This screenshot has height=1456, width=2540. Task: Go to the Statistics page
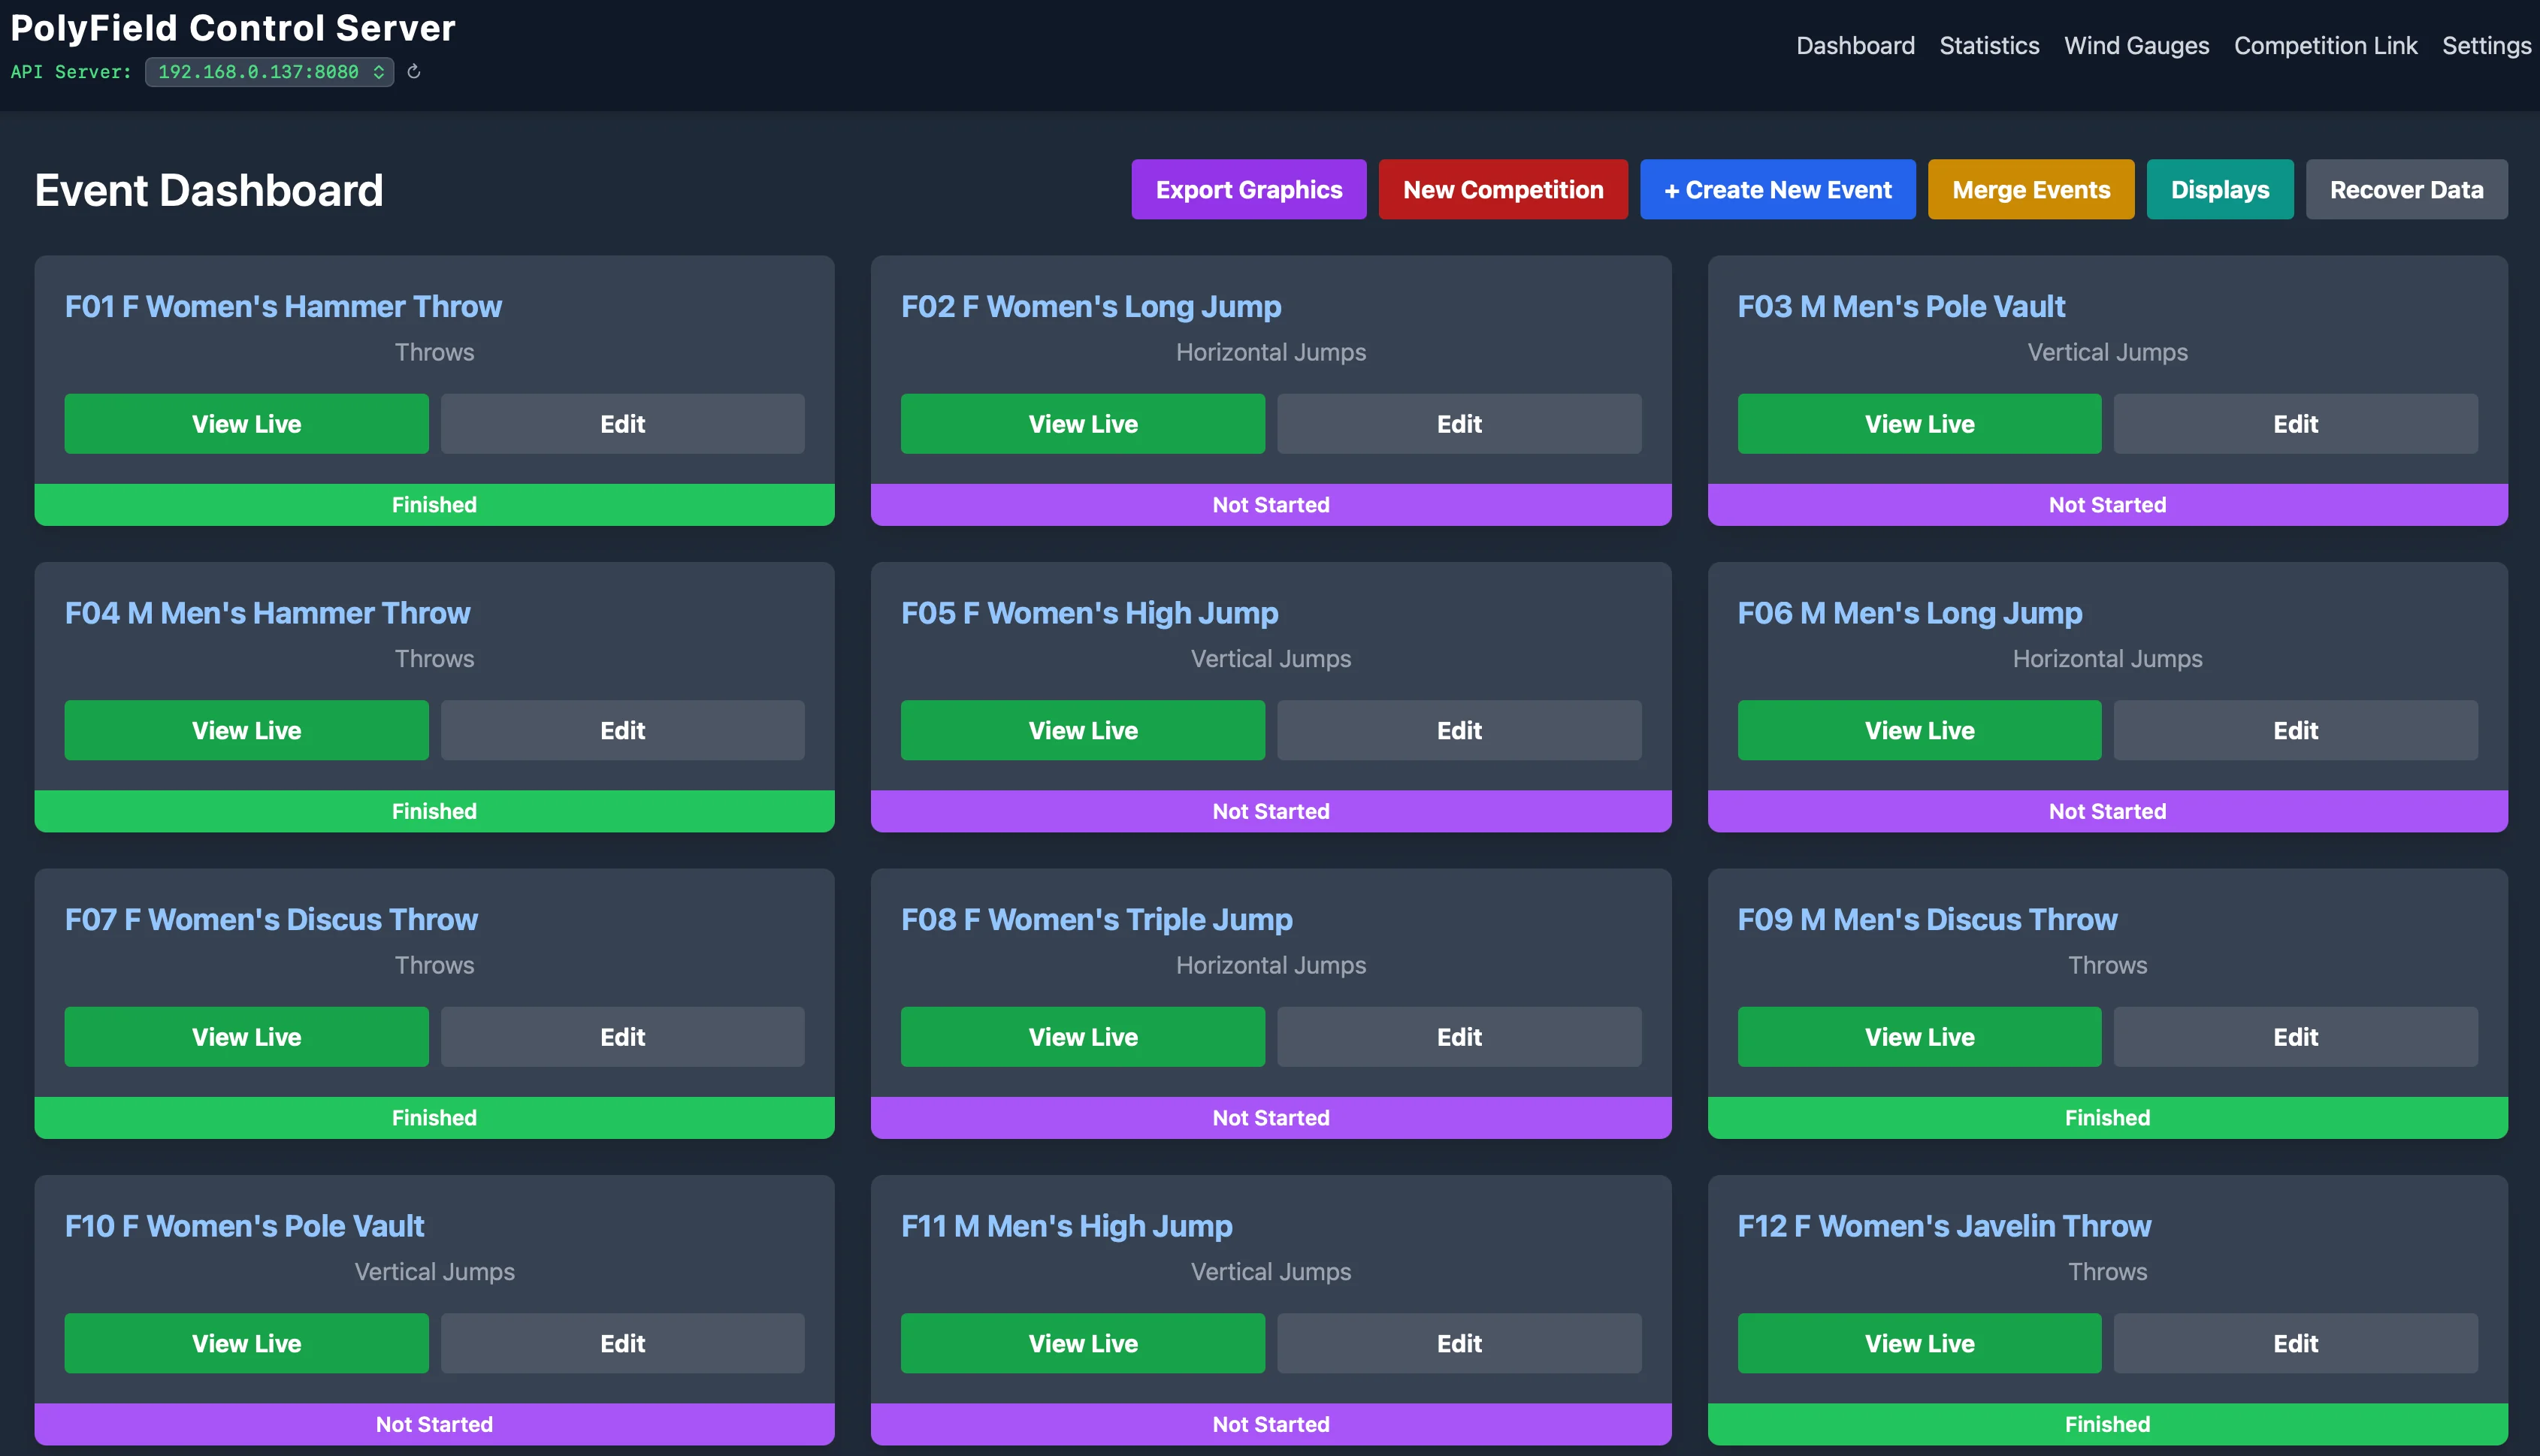pyautogui.click(x=1989, y=46)
